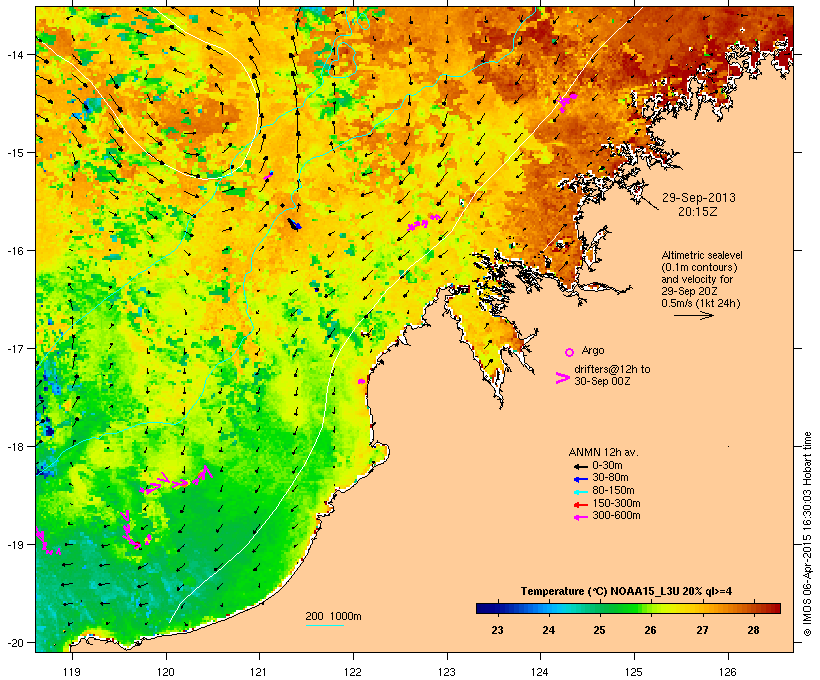Click the longitude axis label 123
The image size is (820, 680).
pos(447,672)
